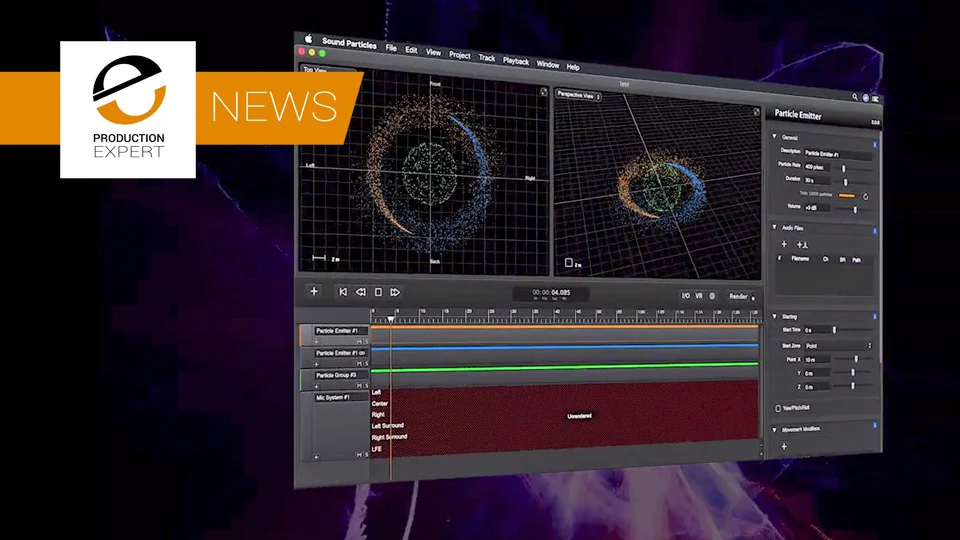Click the refresh icon beside total particles
This screenshot has width=960, height=540.
coord(866,197)
